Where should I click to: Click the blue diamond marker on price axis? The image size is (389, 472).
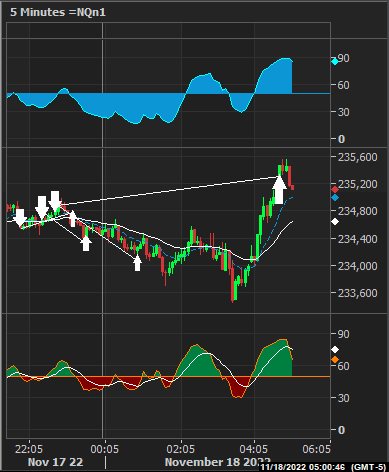click(335, 198)
